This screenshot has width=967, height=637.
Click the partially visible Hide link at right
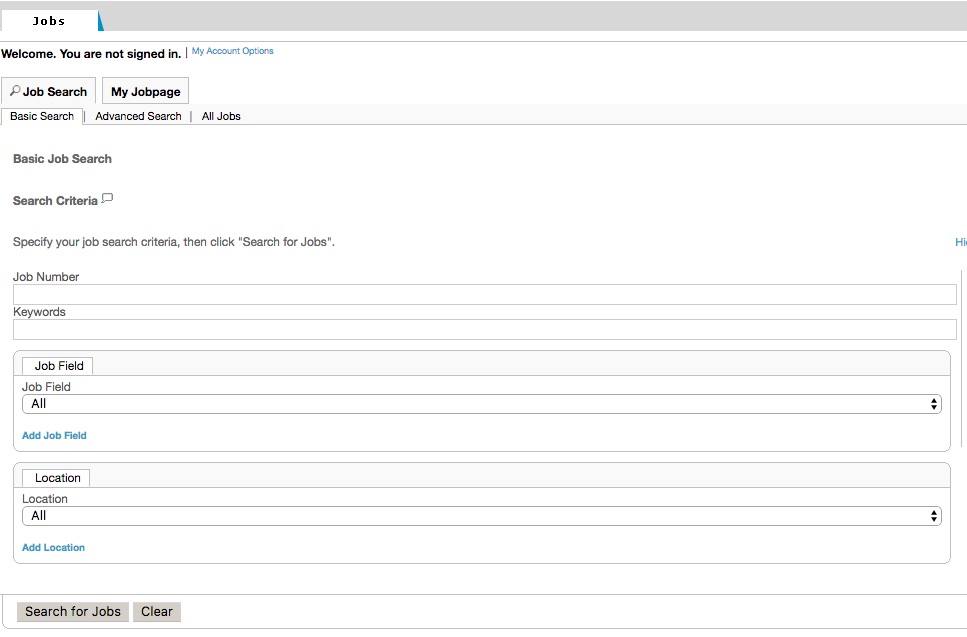point(961,242)
